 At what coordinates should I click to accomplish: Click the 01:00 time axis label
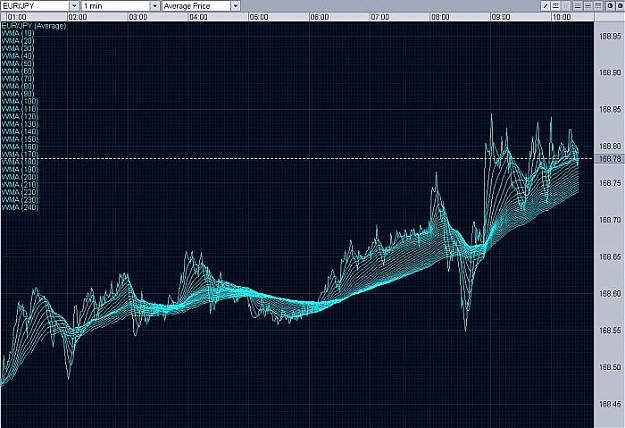(x=17, y=17)
